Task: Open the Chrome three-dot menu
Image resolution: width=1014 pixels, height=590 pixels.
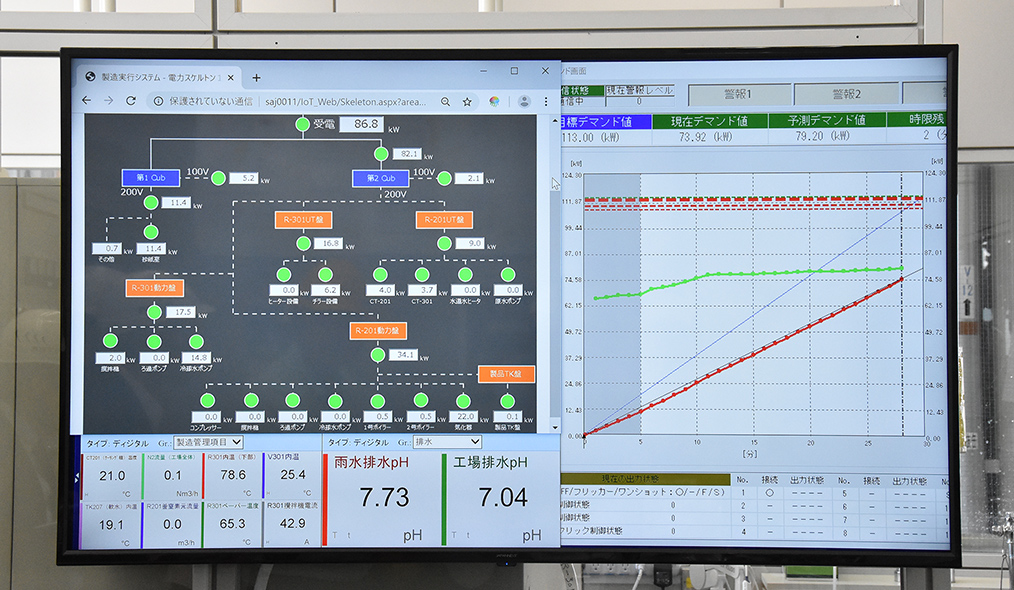Action: (546, 101)
